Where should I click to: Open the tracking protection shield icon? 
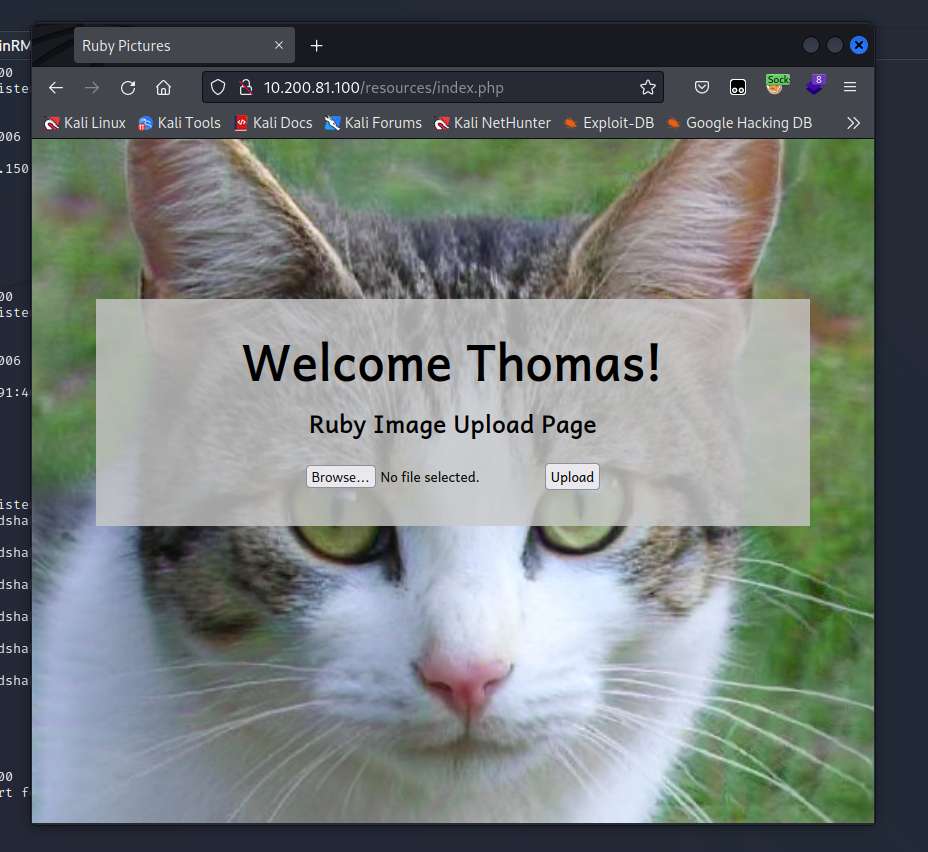(x=218, y=88)
